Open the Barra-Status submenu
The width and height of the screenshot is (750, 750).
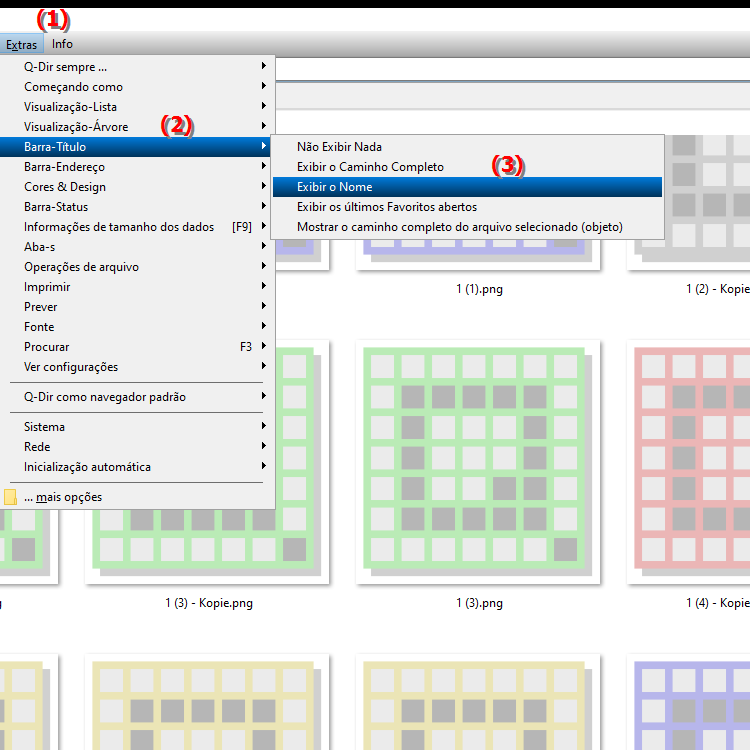coord(137,207)
